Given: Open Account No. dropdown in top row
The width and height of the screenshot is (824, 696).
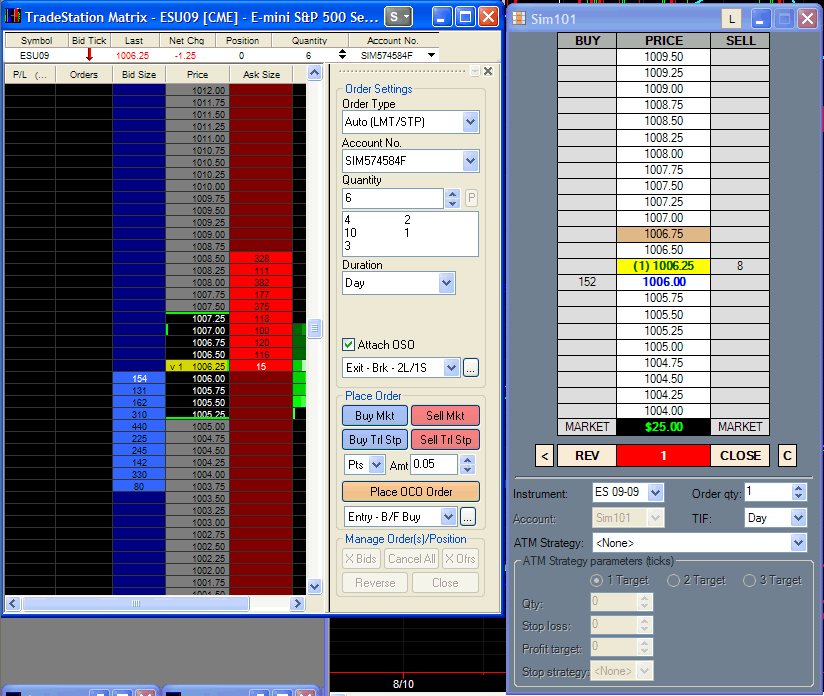Looking at the screenshot, I should click(431, 55).
